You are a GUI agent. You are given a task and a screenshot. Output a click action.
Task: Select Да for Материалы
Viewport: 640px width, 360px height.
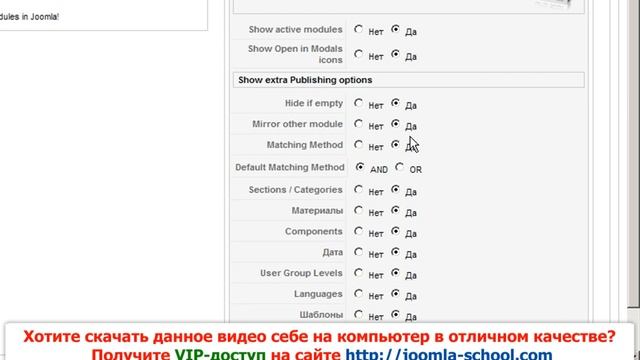(395, 210)
